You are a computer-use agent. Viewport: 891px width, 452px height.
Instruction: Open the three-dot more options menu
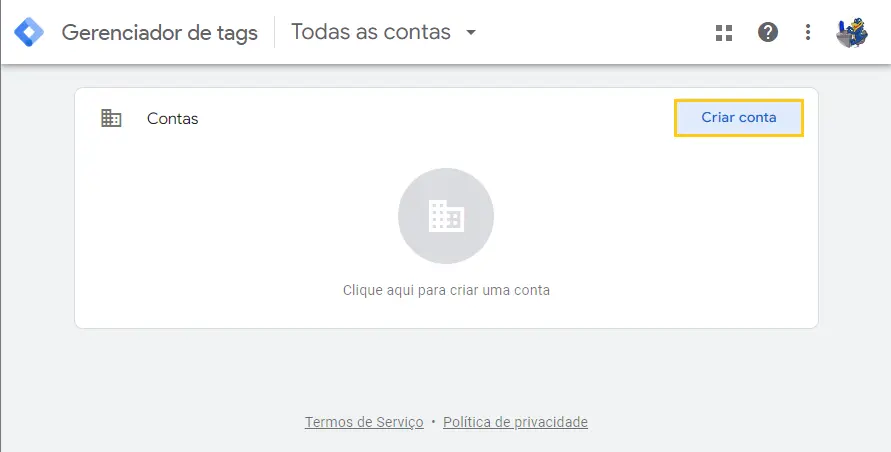point(807,32)
